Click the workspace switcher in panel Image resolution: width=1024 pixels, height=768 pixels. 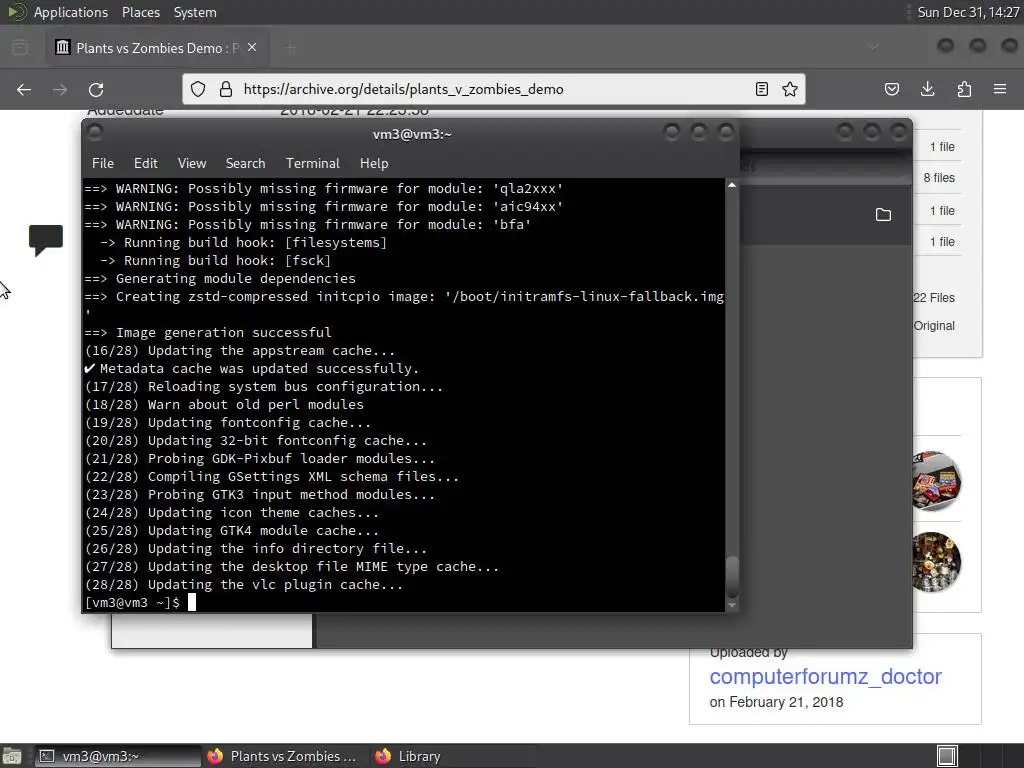tap(947, 756)
